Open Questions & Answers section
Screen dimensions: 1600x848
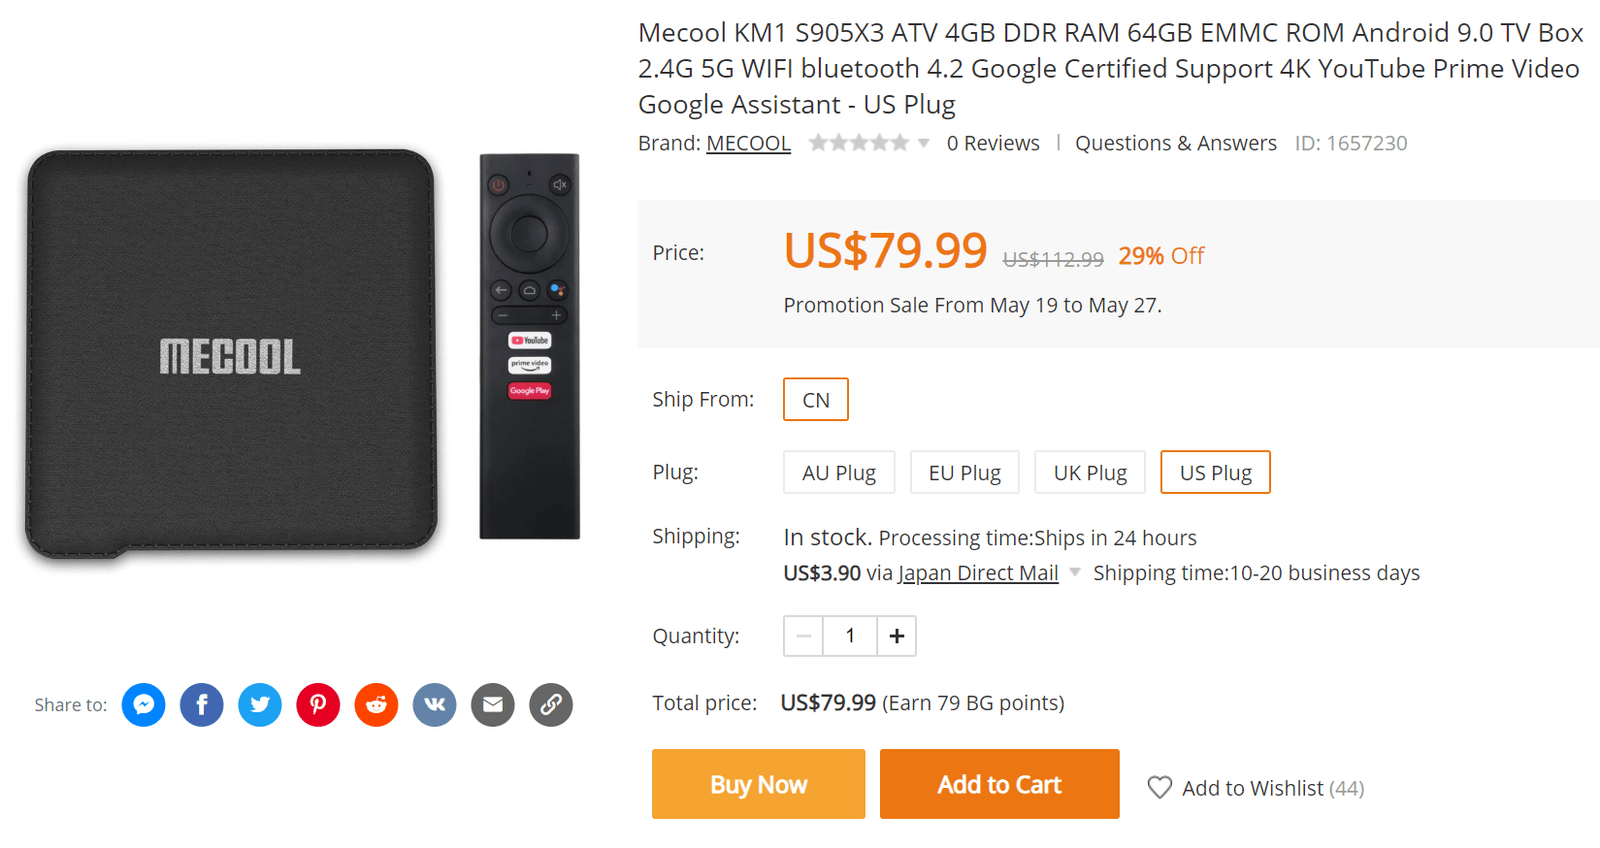(x=1175, y=143)
